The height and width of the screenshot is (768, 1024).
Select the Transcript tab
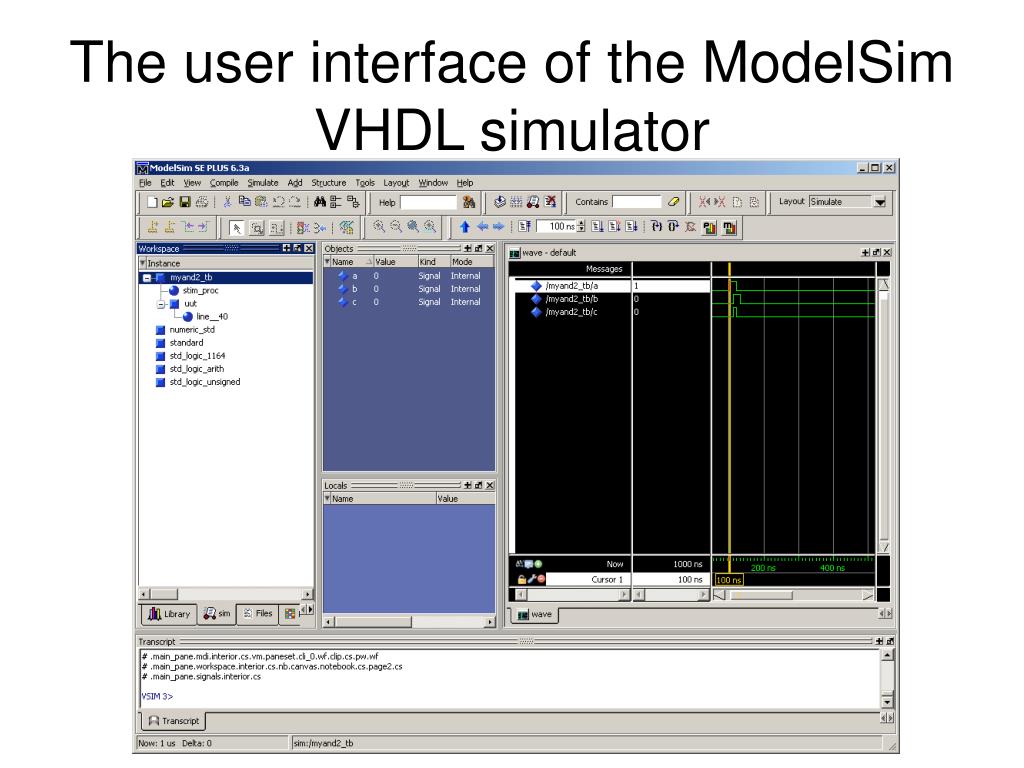pyautogui.click(x=174, y=721)
